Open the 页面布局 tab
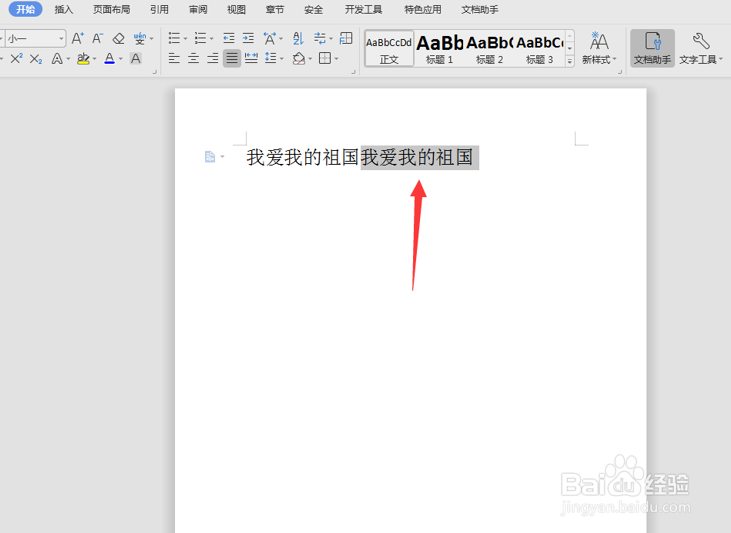 [111, 9]
